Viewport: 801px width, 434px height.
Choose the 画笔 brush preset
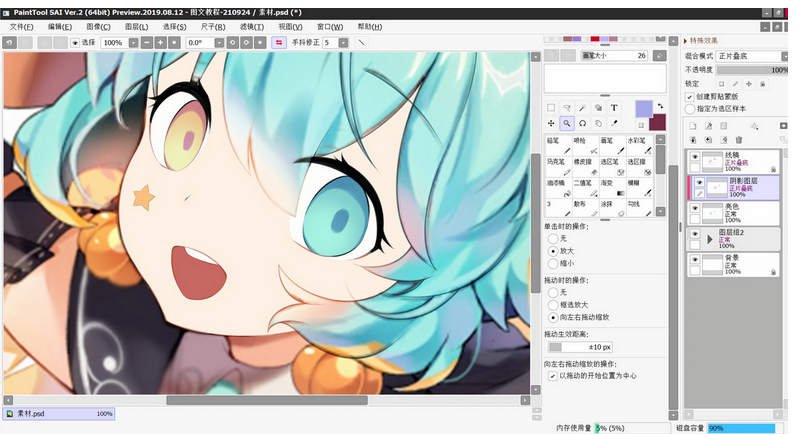click(x=612, y=145)
